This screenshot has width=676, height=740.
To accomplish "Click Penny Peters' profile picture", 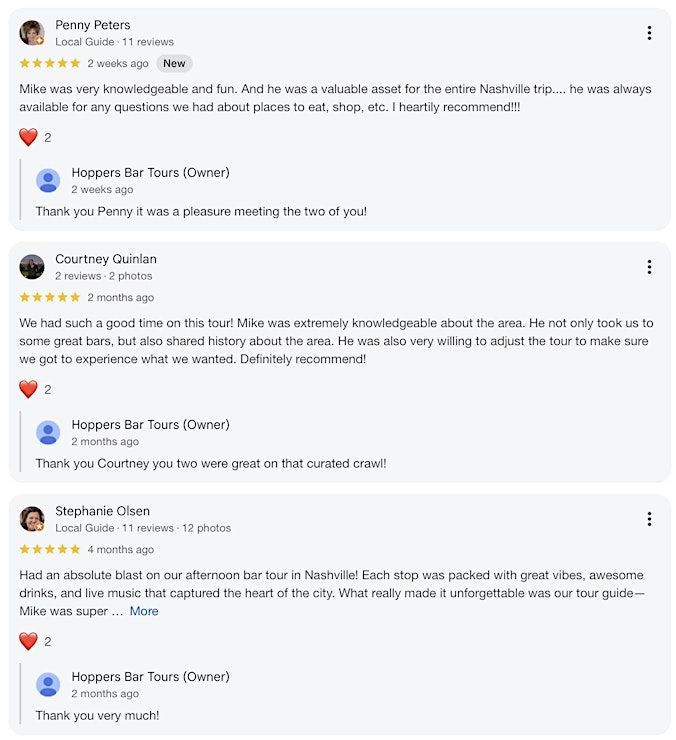I will pyautogui.click(x=32, y=33).
